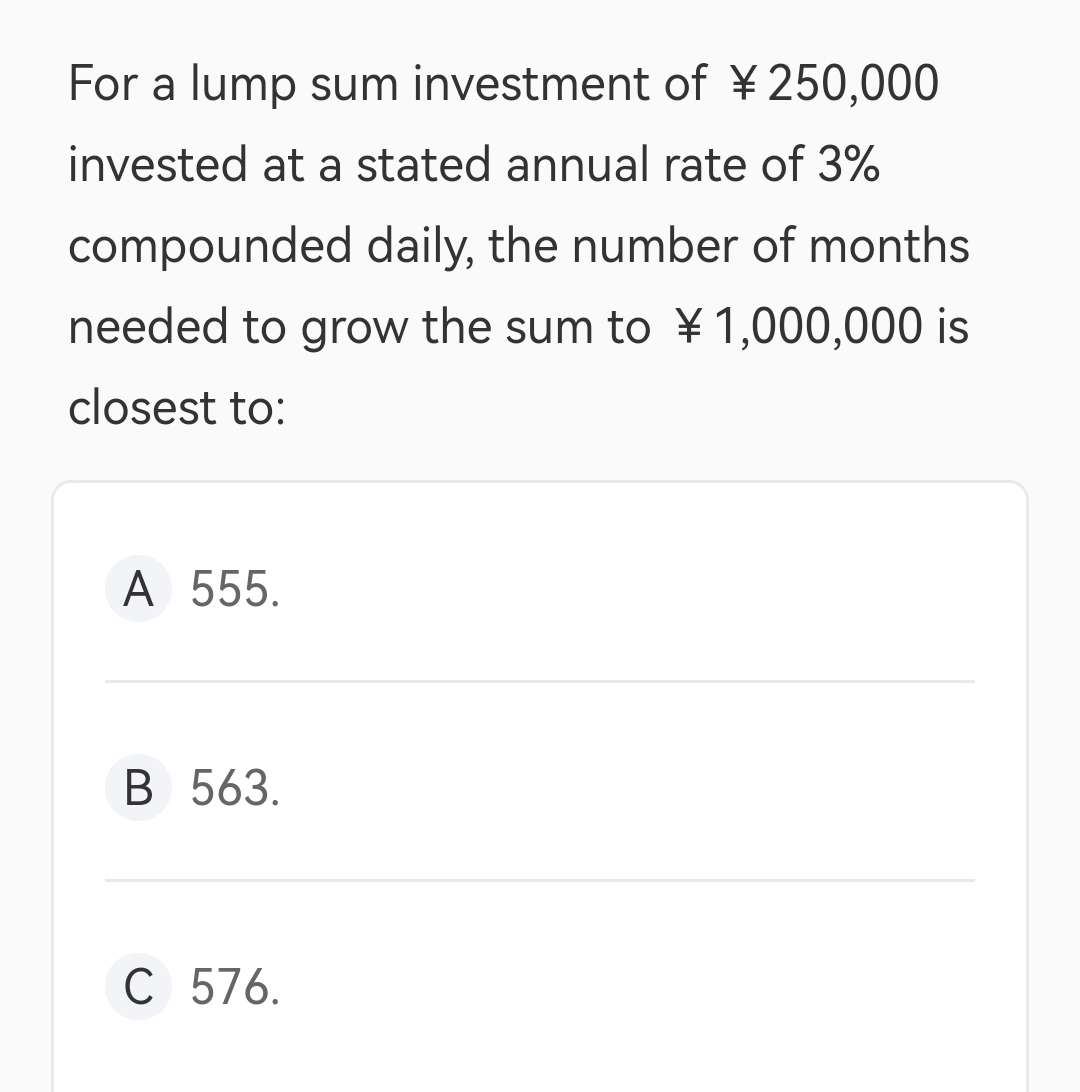The image size is (1080, 1092).
Task: Tap the answer text "576."
Action: click(235, 987)
